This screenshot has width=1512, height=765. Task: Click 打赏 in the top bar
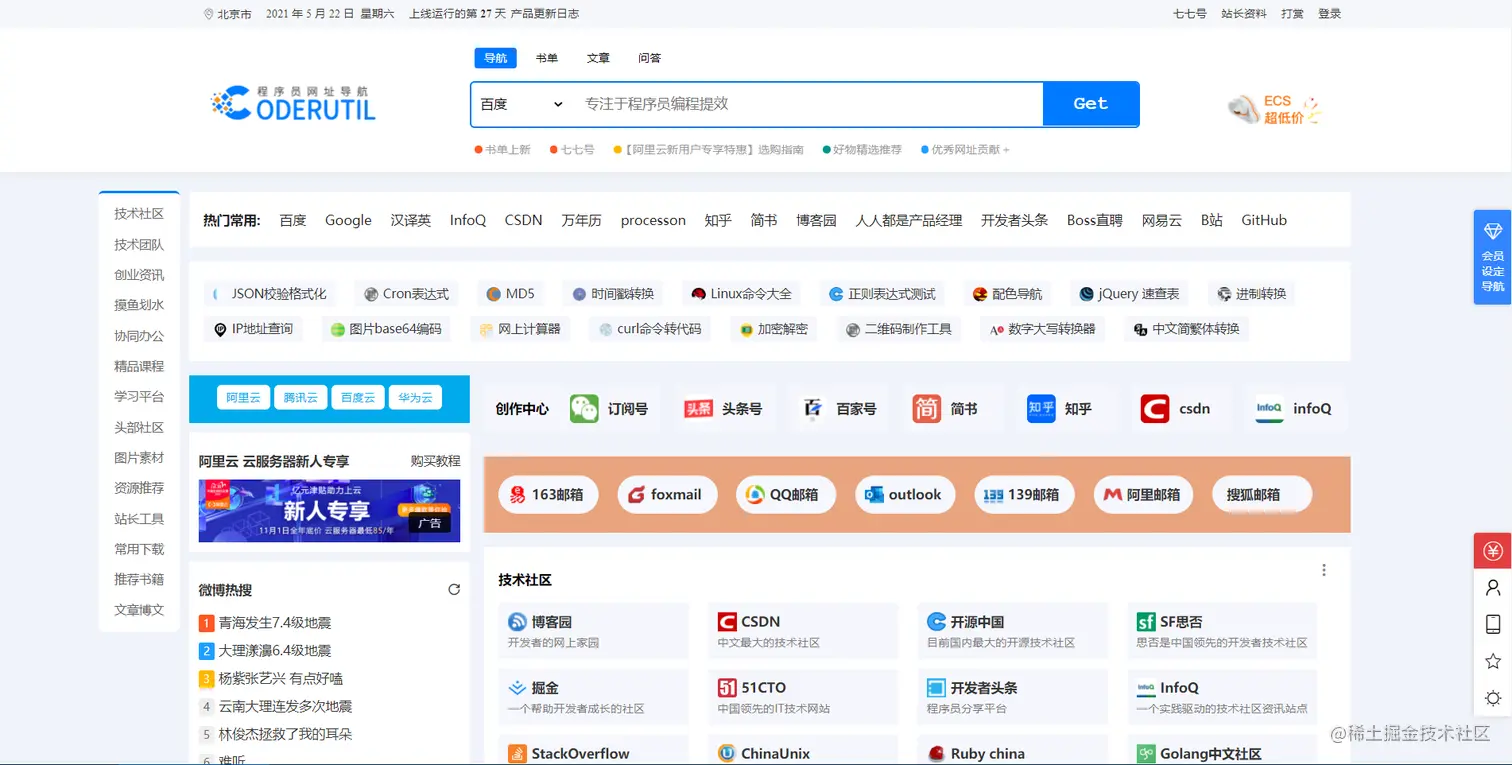pos(1293,14)
